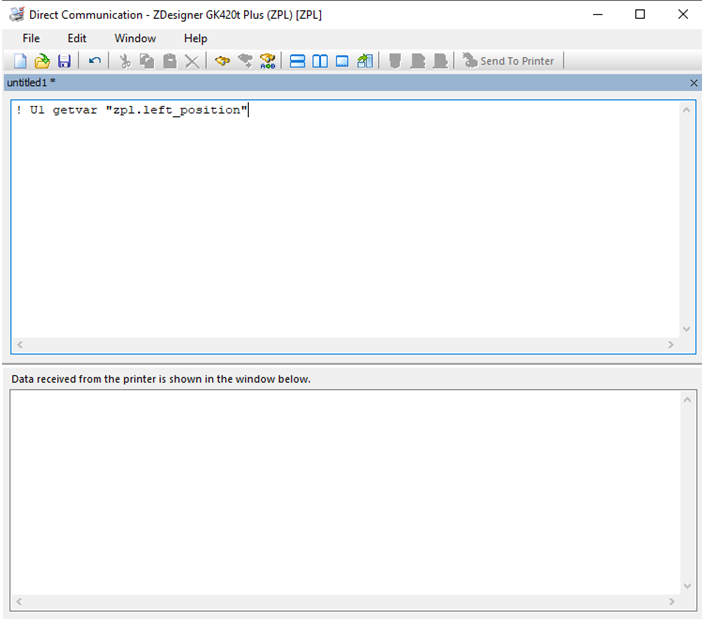The height and width of the screenshot is (620, 702).
Task: Click the output pane's horizontal scrollbar right arrow
Action: coord(671,602)
